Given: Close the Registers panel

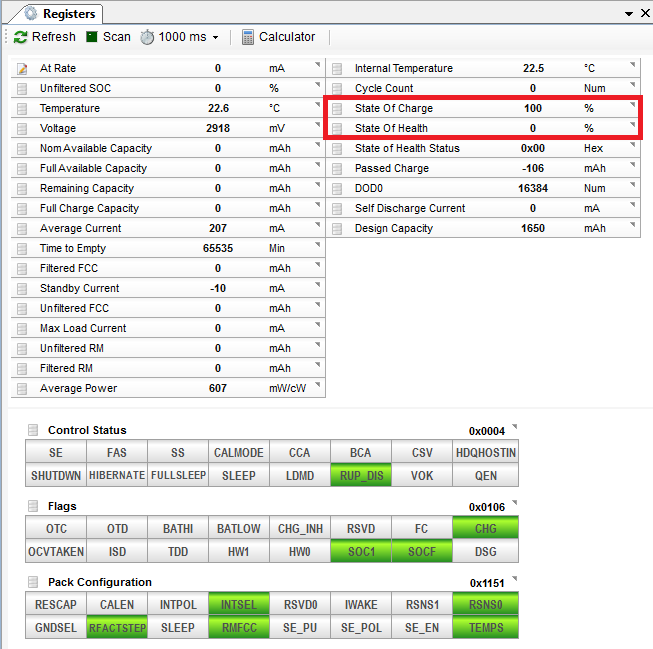Looking at the screenshot, I should 645,13.
